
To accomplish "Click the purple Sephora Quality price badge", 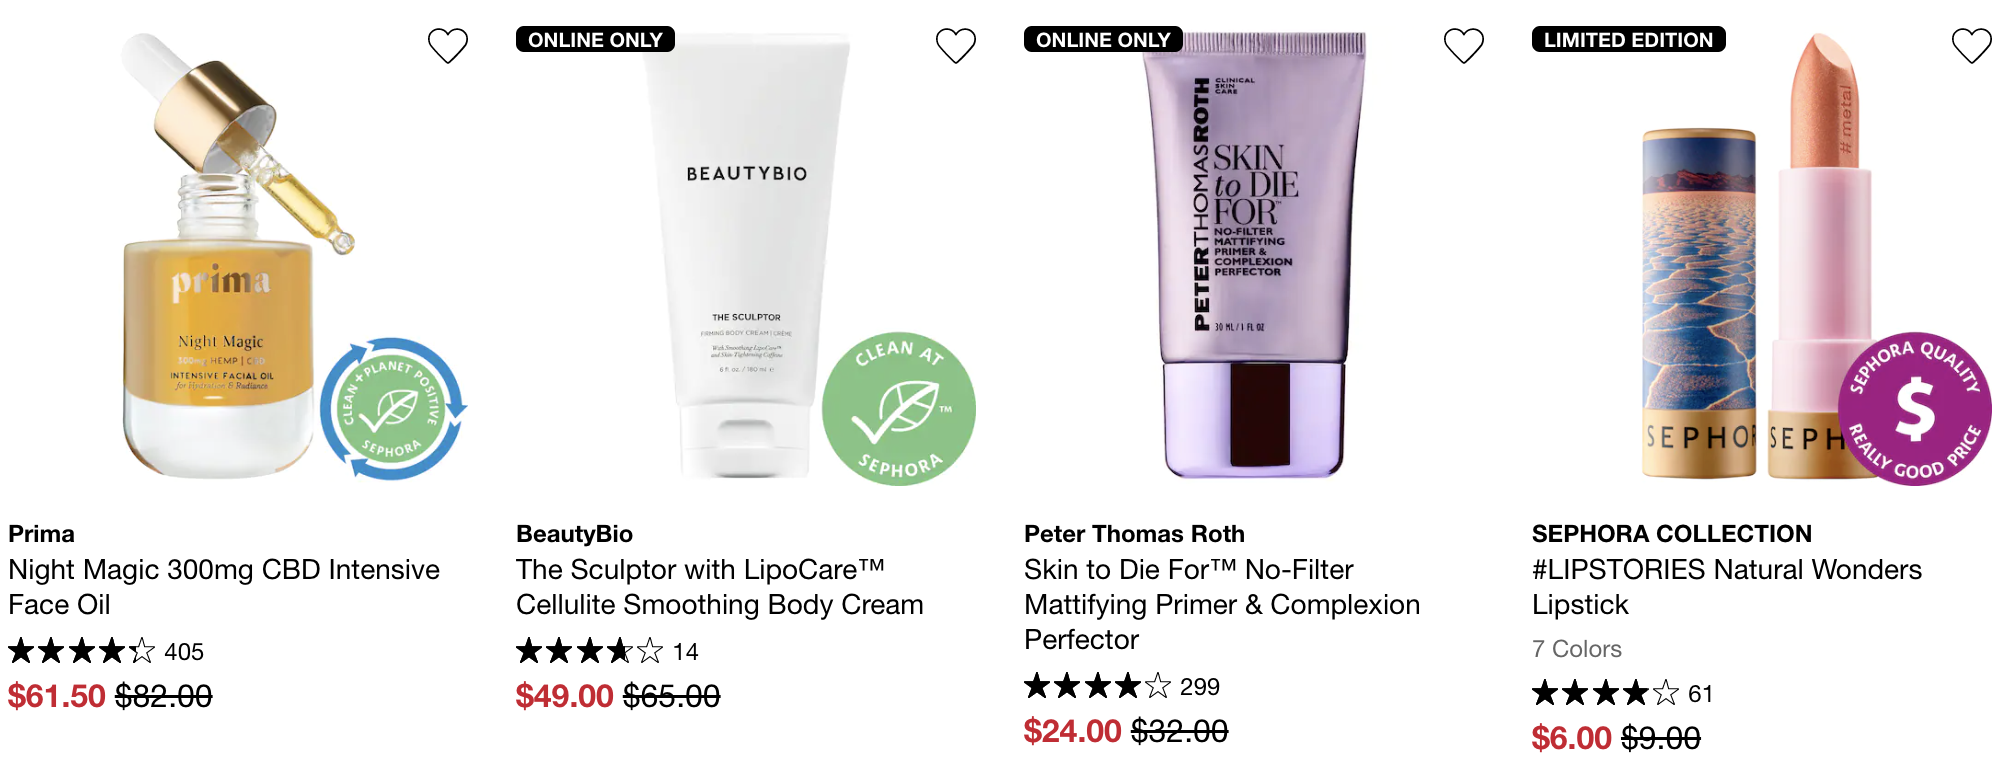I will (1914, 408).
